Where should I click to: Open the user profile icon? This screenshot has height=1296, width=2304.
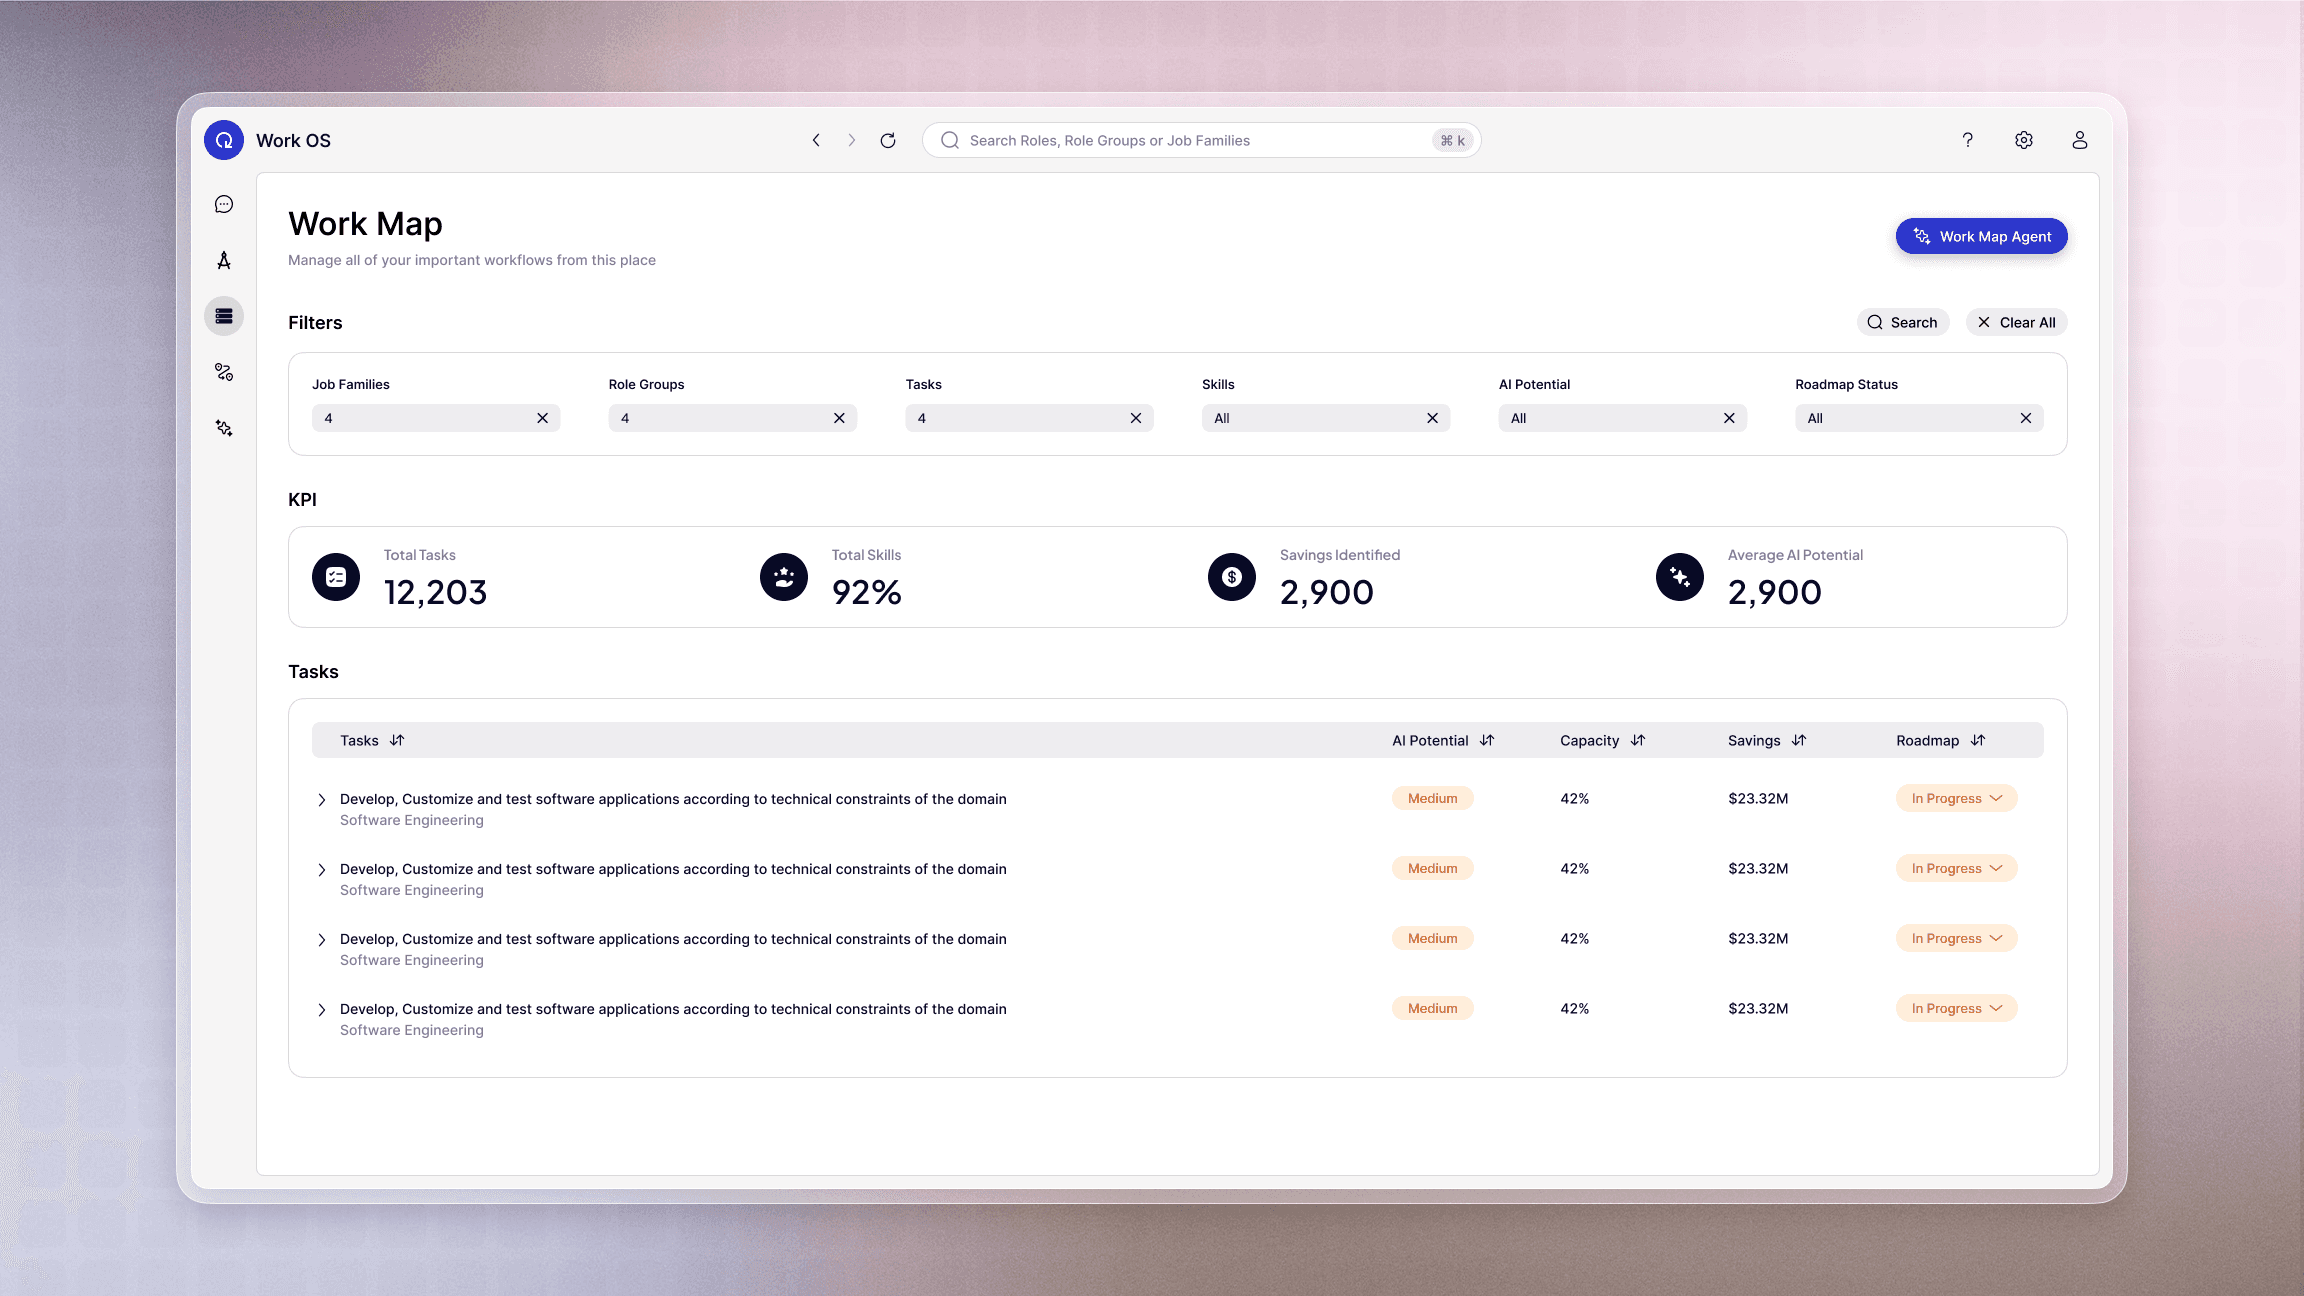[2079, 140]
